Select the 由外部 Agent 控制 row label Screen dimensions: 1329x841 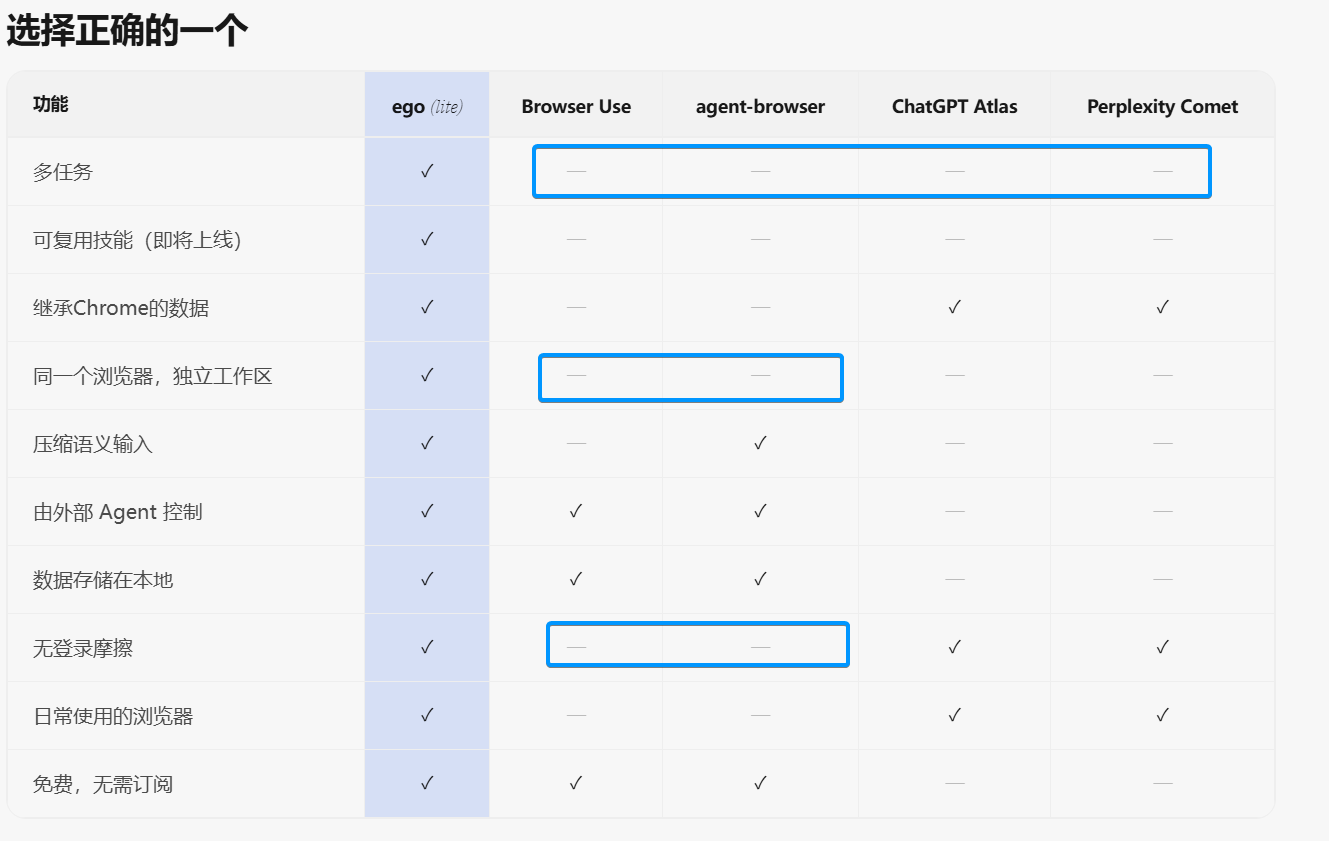(118, 512)
